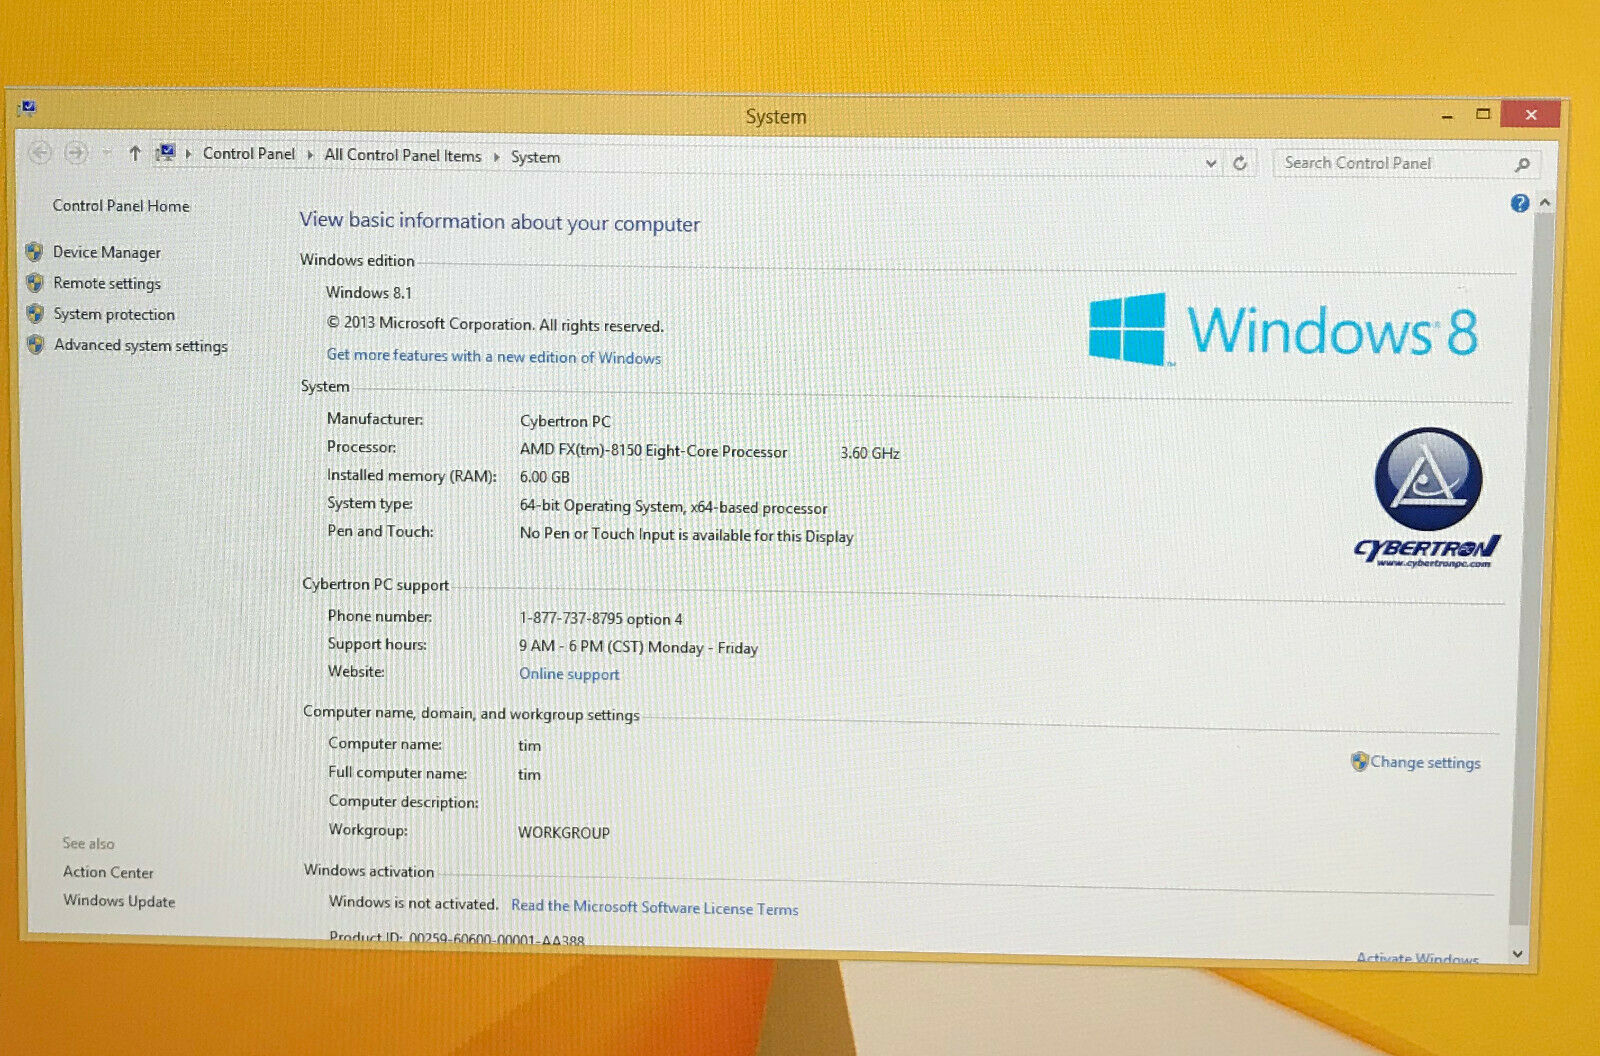Click the vertical scrollbar thumb

tap(1530, 570)
